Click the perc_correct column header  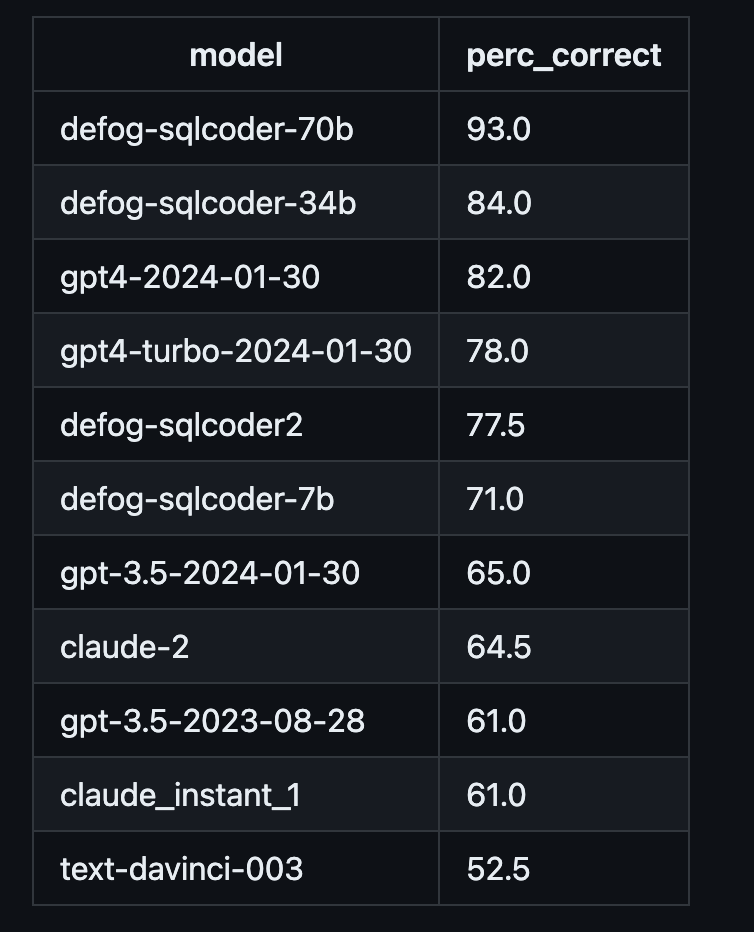563,55
